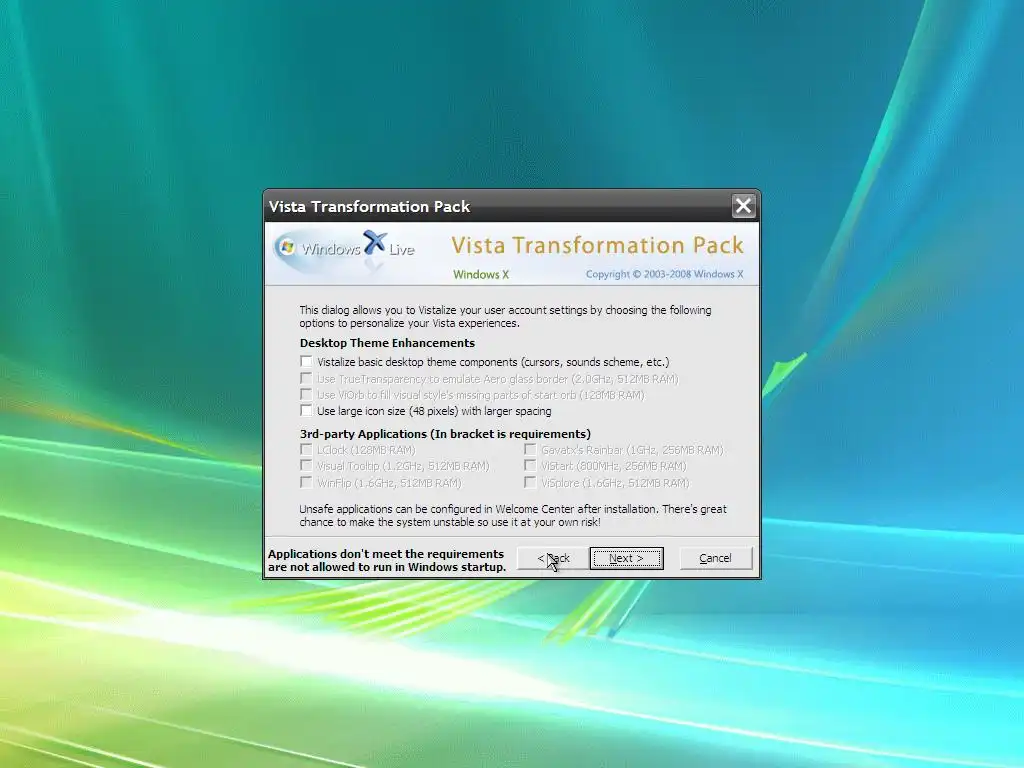Tick the LClock checkbox
Image resolution: width=1024 pixels, height=768 pixels.
pos(306,449)
